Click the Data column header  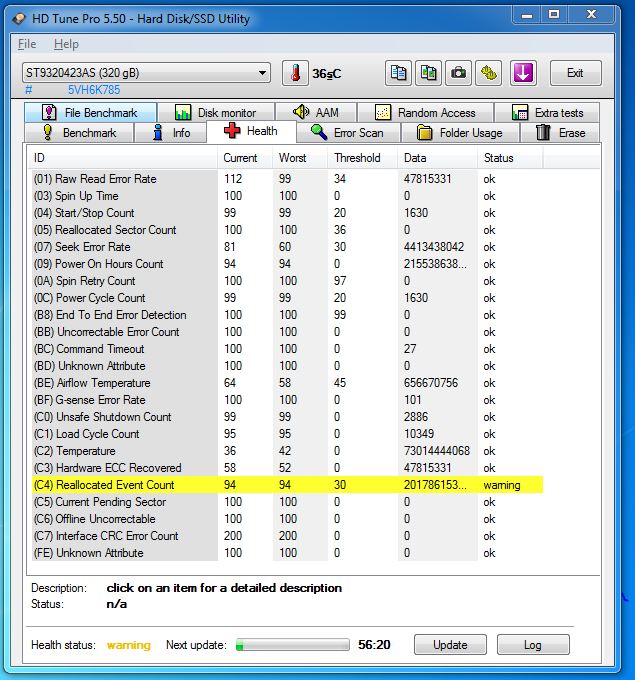click(437, 158)
